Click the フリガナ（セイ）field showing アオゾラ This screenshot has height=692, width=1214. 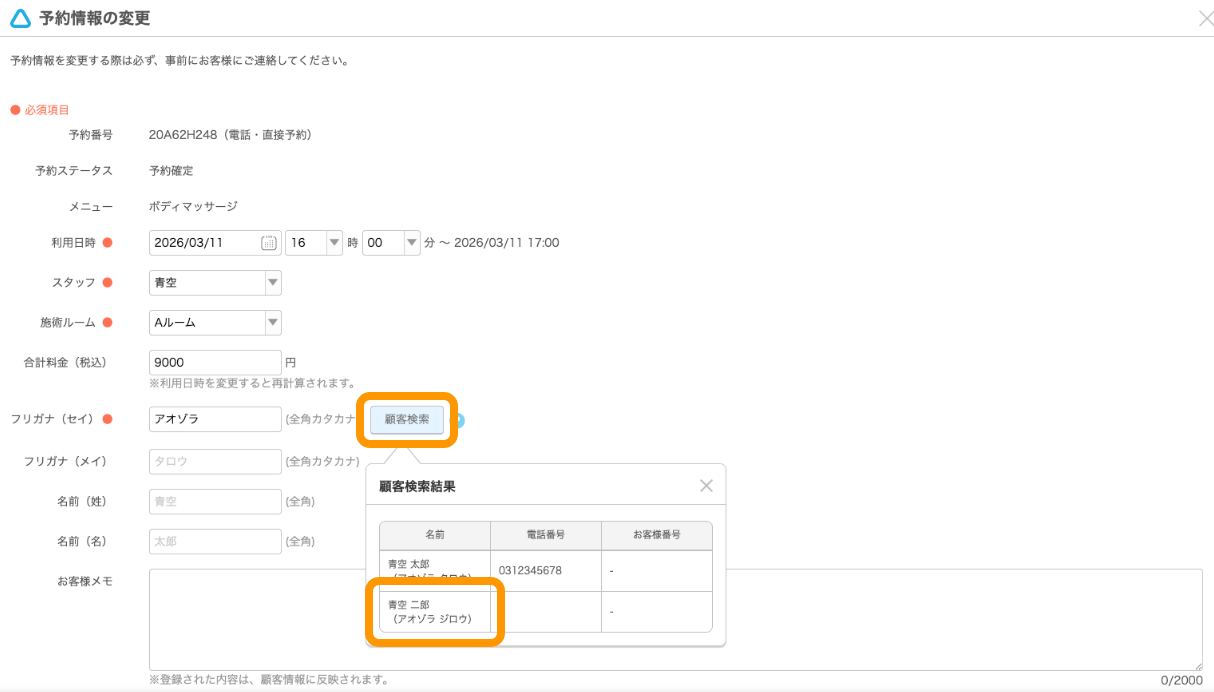point(214,419)
